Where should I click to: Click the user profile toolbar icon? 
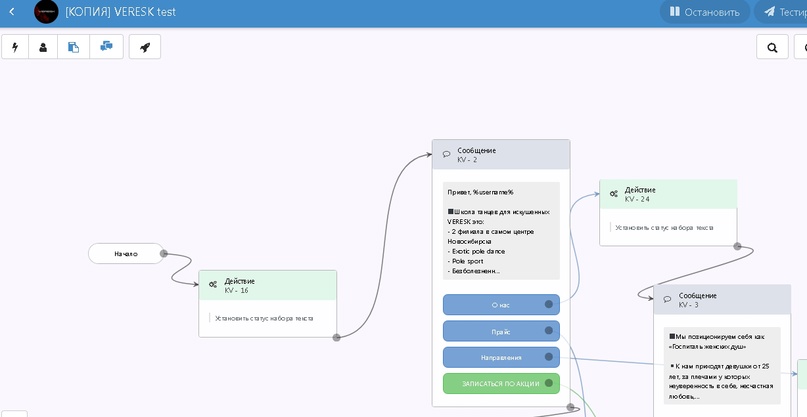(44, 47)
